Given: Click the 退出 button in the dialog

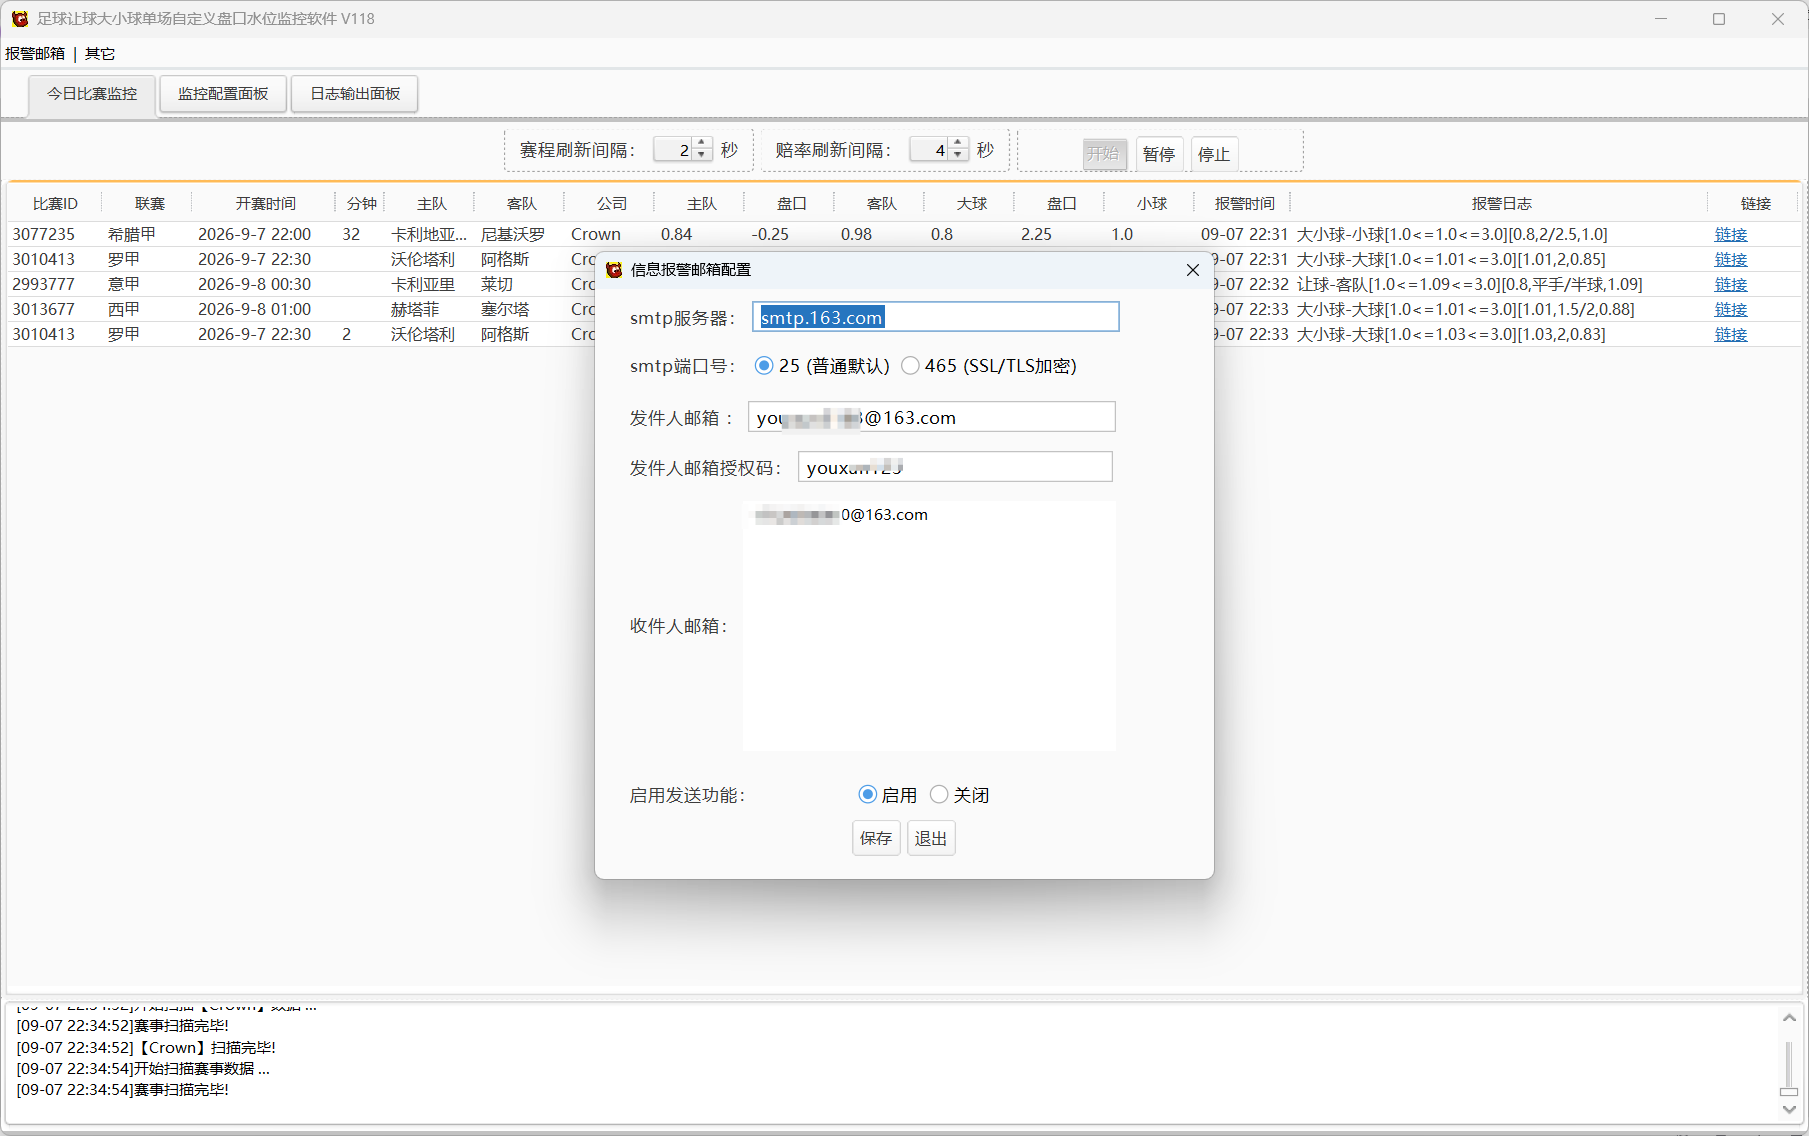Looking at the screenshot, I should [x=931, y=838].
